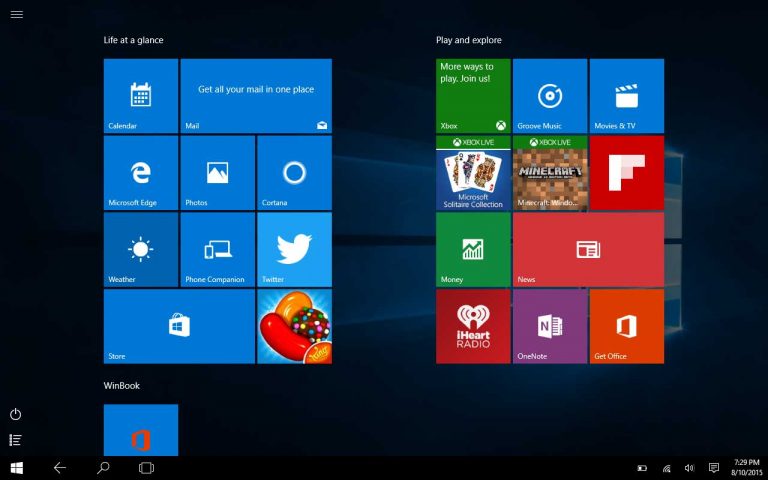Click the taskbar Back arrow
Image resolution: width=768 pixels, height=480 pixels.
pyautogui.click(x=60, y=468)
